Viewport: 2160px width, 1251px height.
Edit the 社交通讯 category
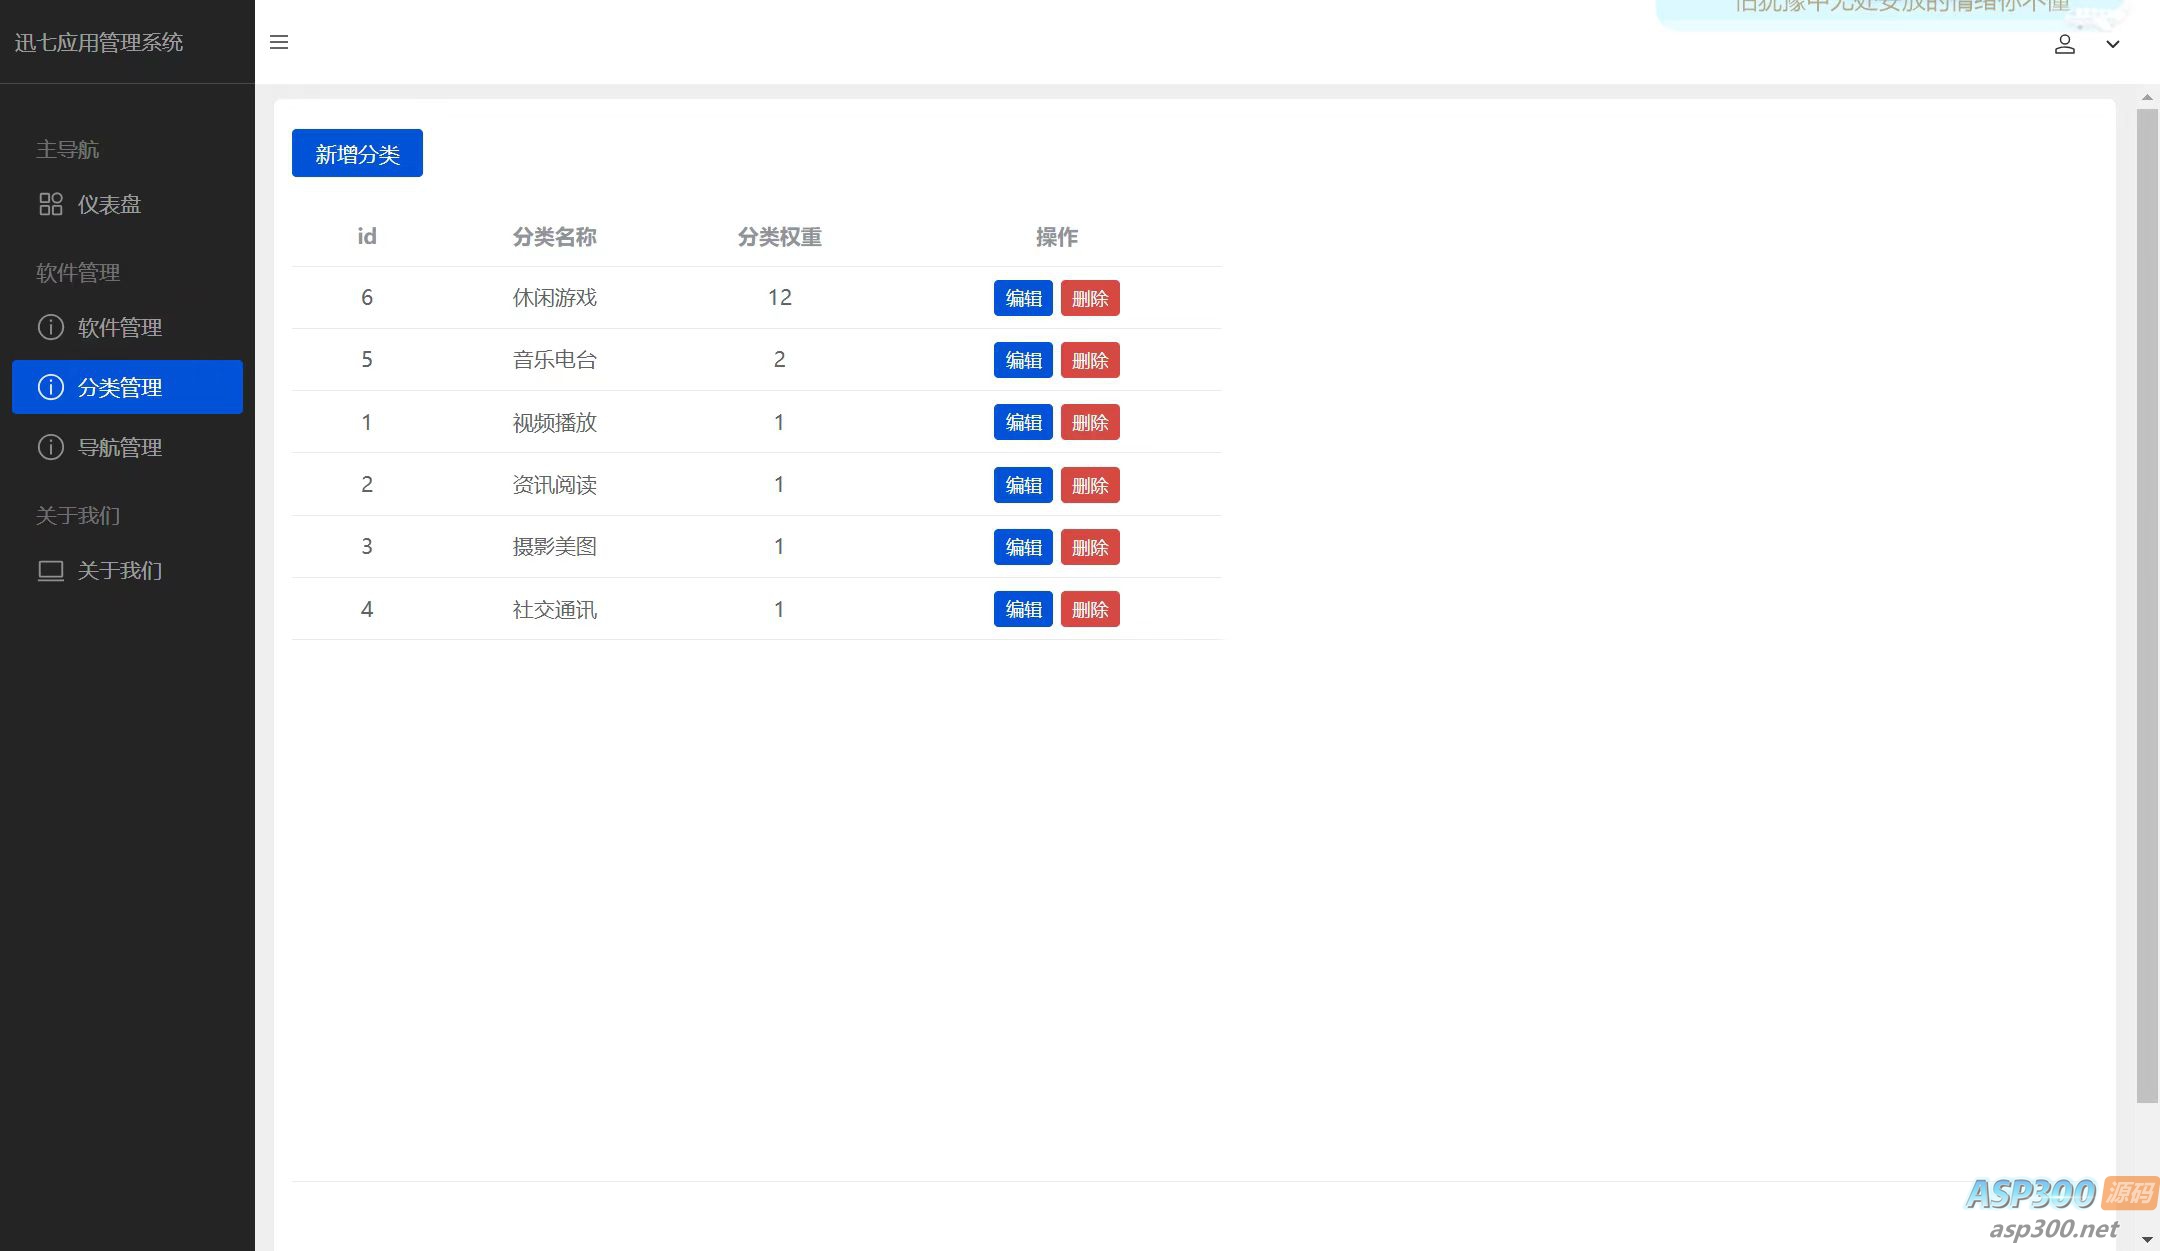point(1023,609)
